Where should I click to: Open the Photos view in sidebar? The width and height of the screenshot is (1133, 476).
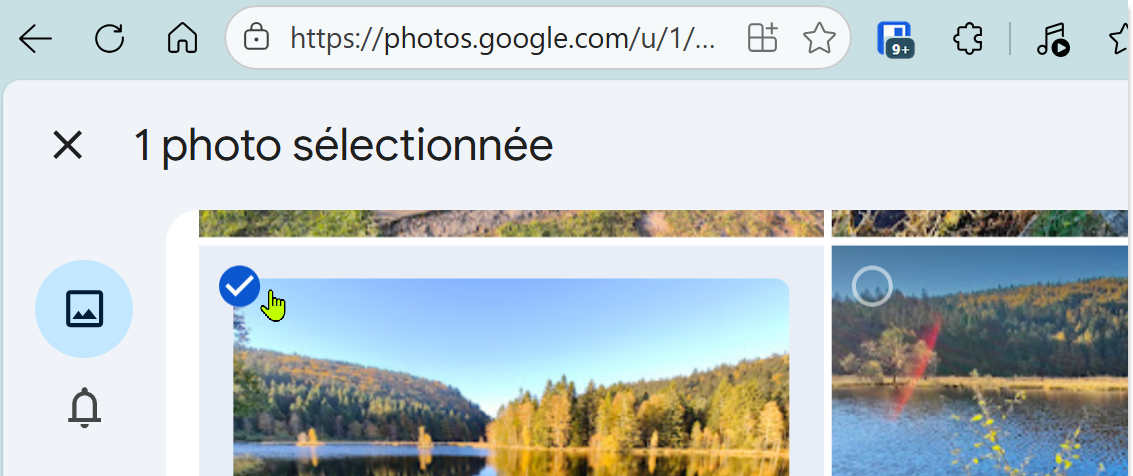click(x=84, y=309)
